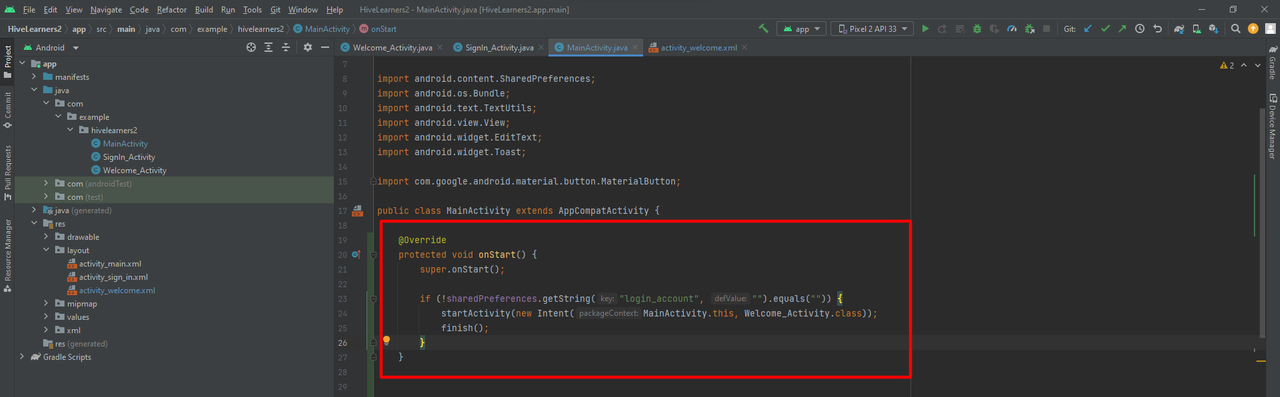Open the app run configuration dropdown
1280x397 pixels.
pos(801,29)
